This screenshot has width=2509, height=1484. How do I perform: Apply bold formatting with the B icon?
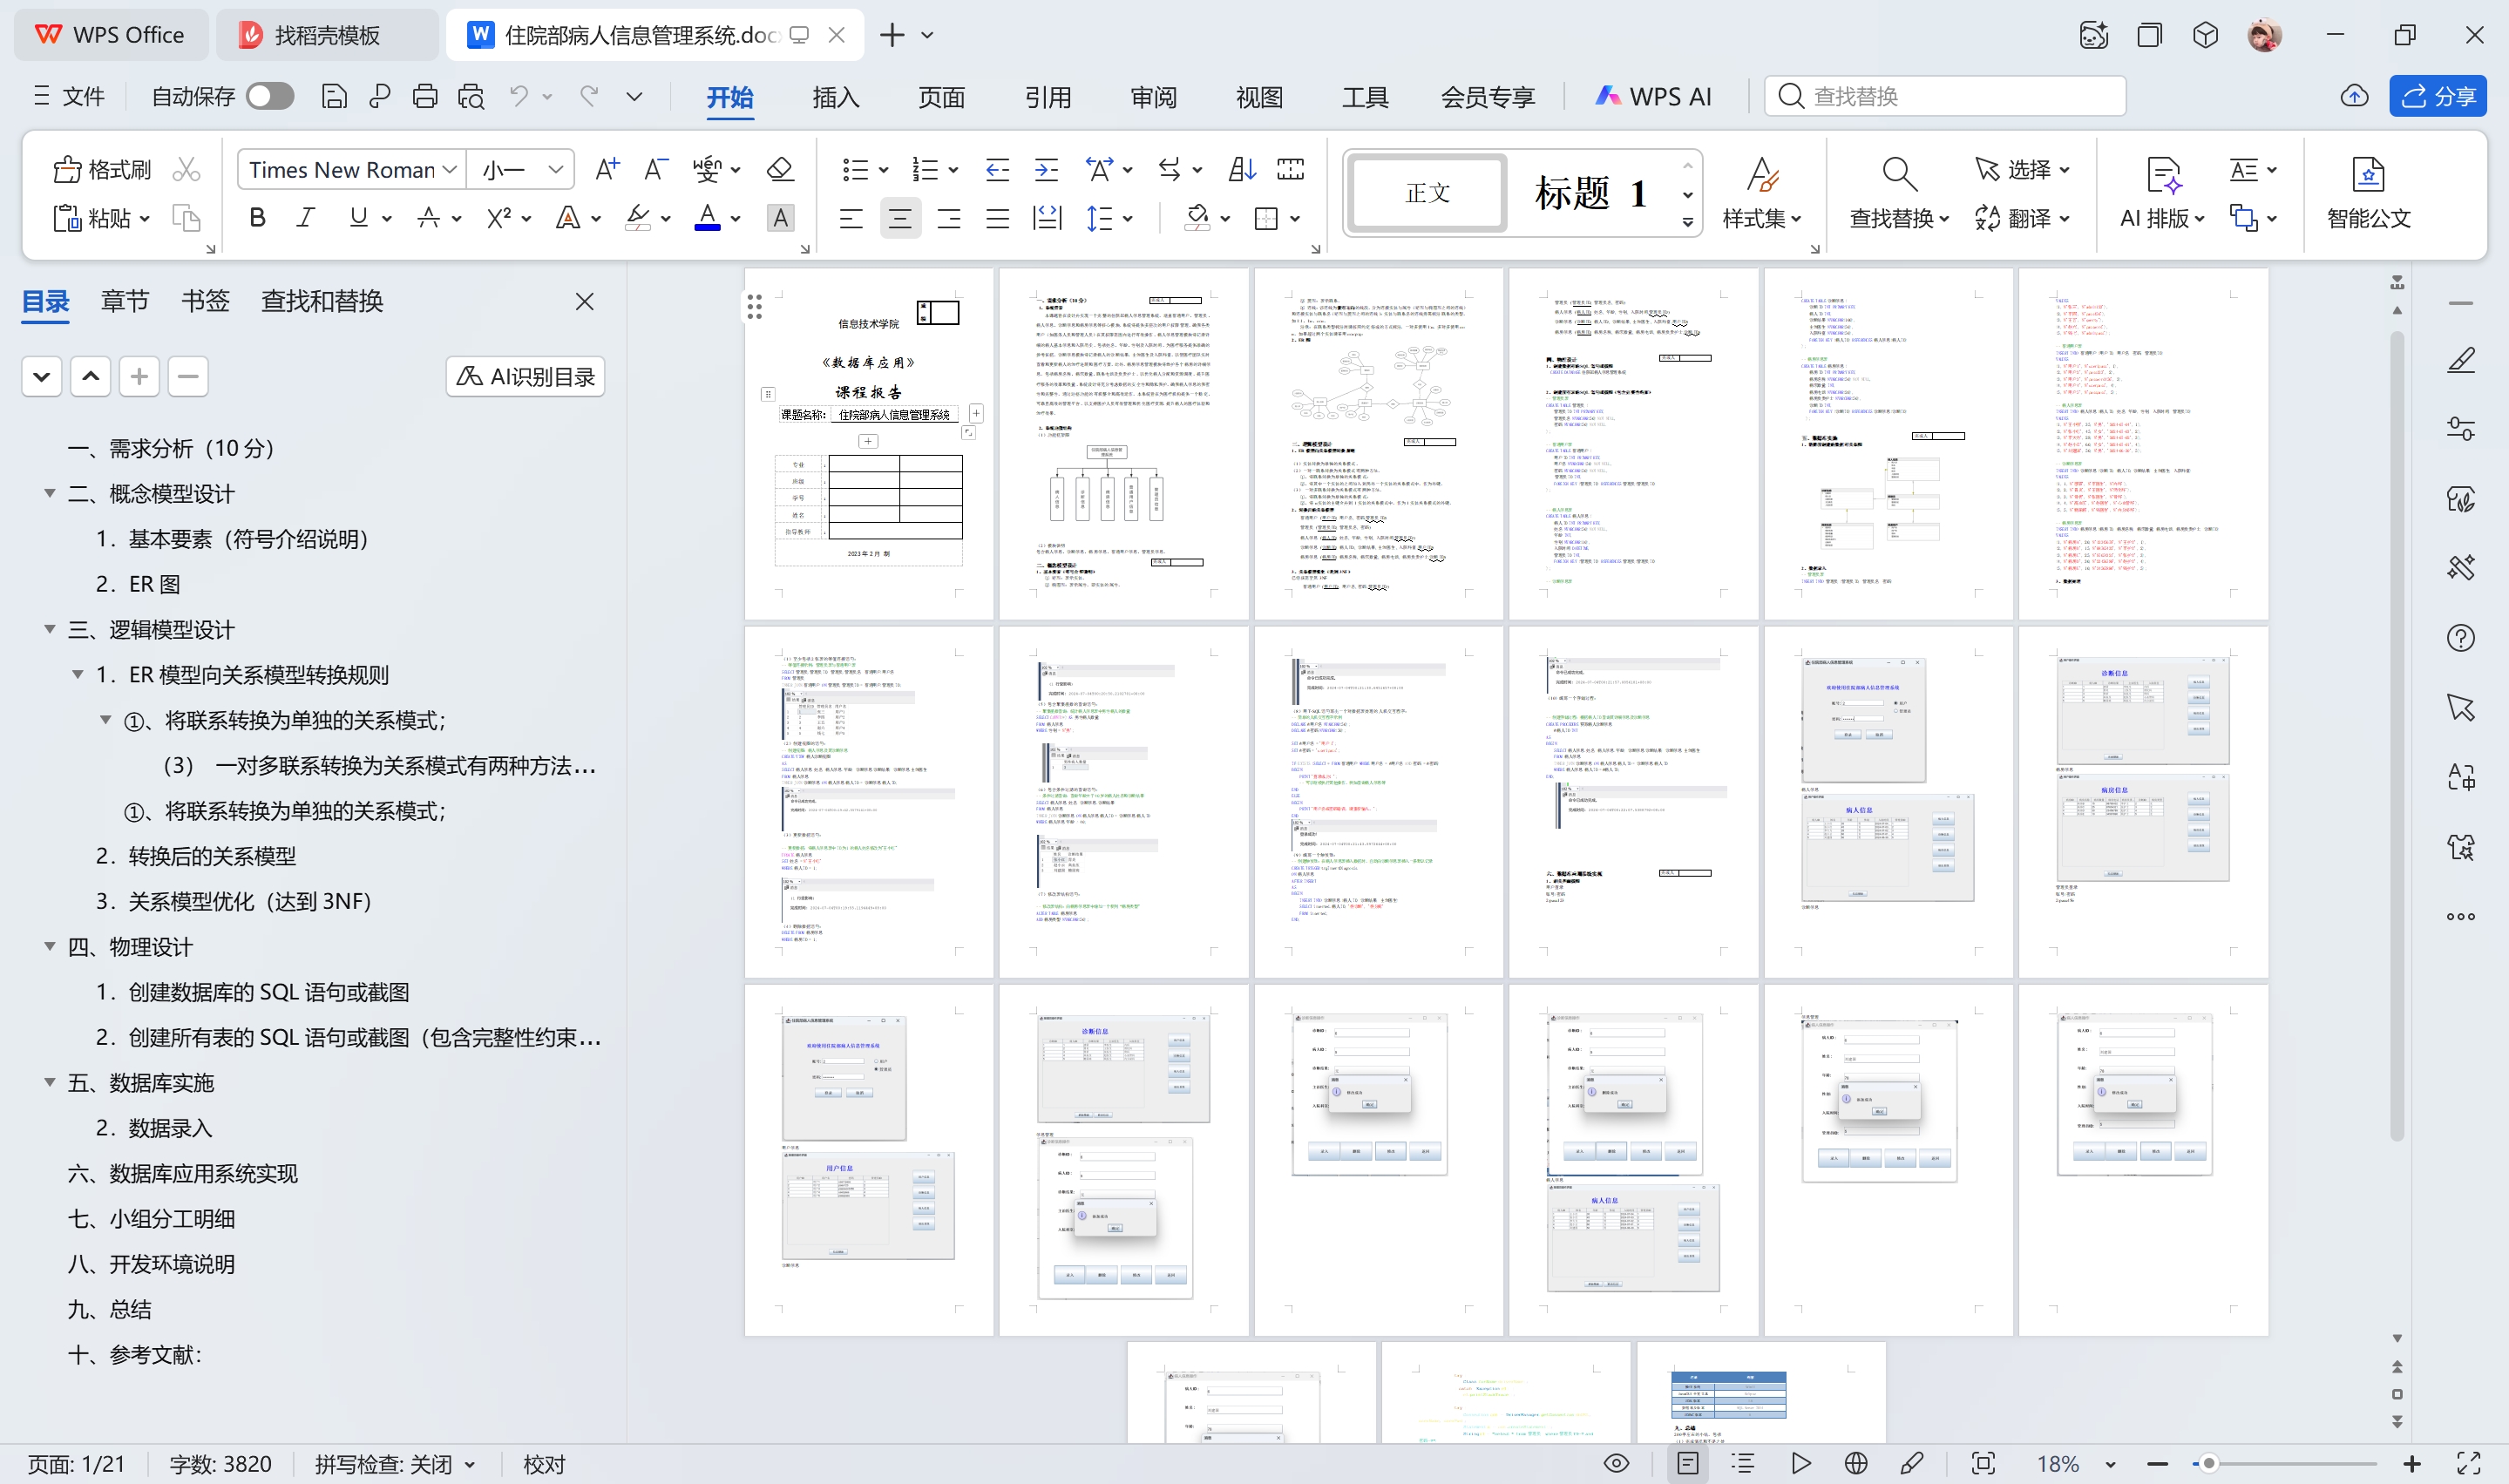[x=257, y=218]
